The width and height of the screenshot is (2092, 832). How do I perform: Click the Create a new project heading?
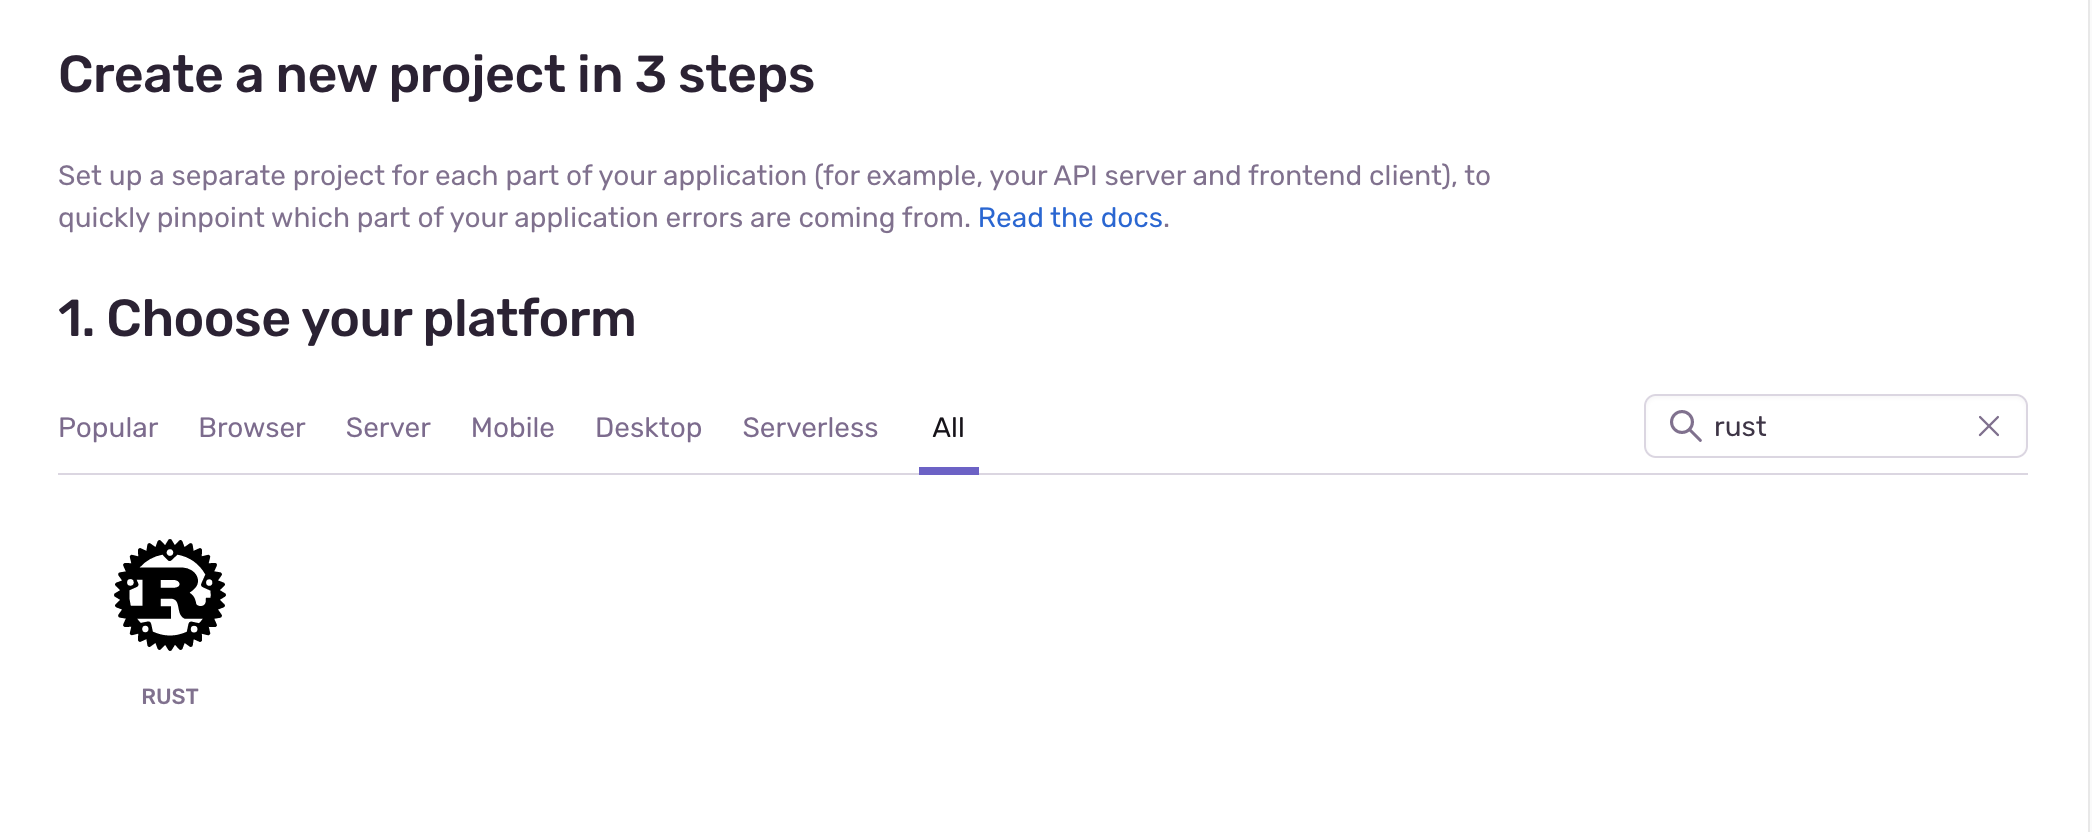(x=436, y=75)
